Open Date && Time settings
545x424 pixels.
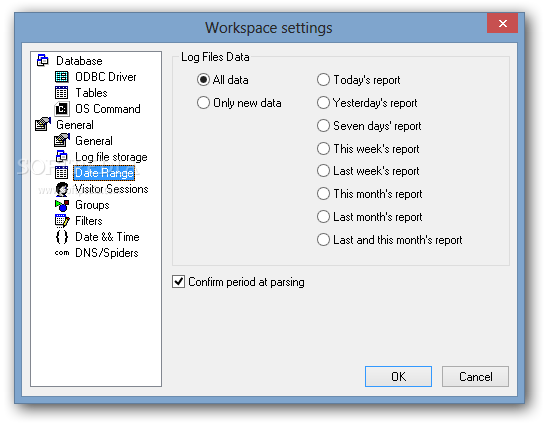pos(107,237)
